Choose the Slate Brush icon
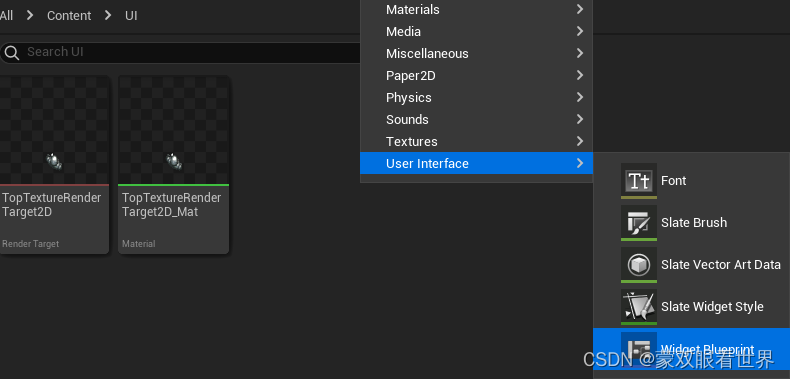The image size is (790, 379). click(639, 223)
